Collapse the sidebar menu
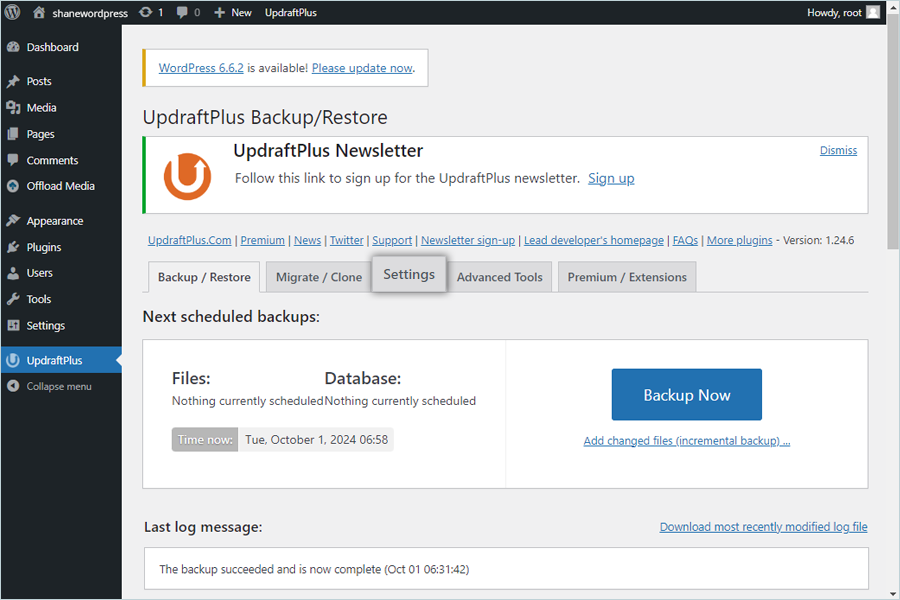Viewport: 900px width, 600px height. pyautogui.click(x=61, y=386)
